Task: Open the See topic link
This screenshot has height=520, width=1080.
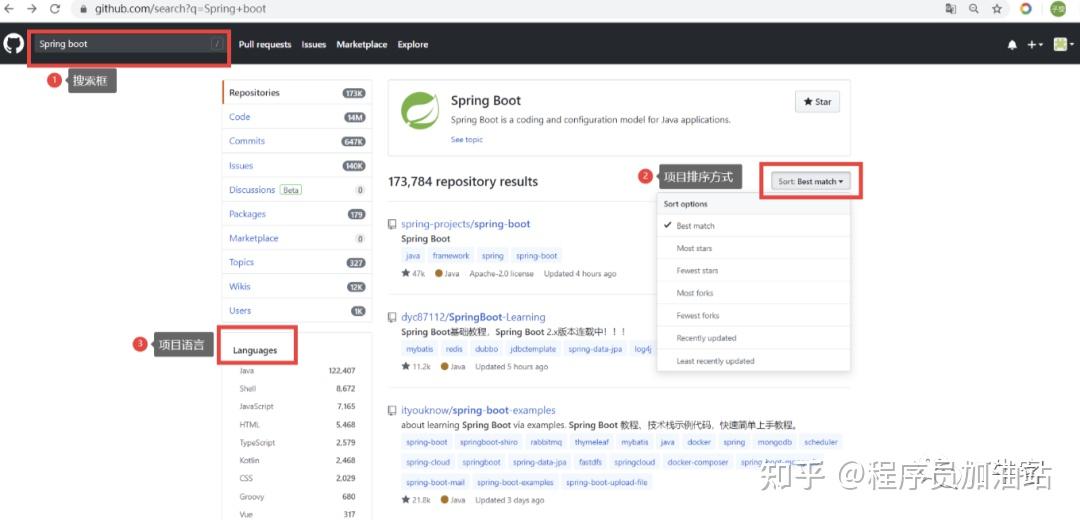Action: point(466,140)
